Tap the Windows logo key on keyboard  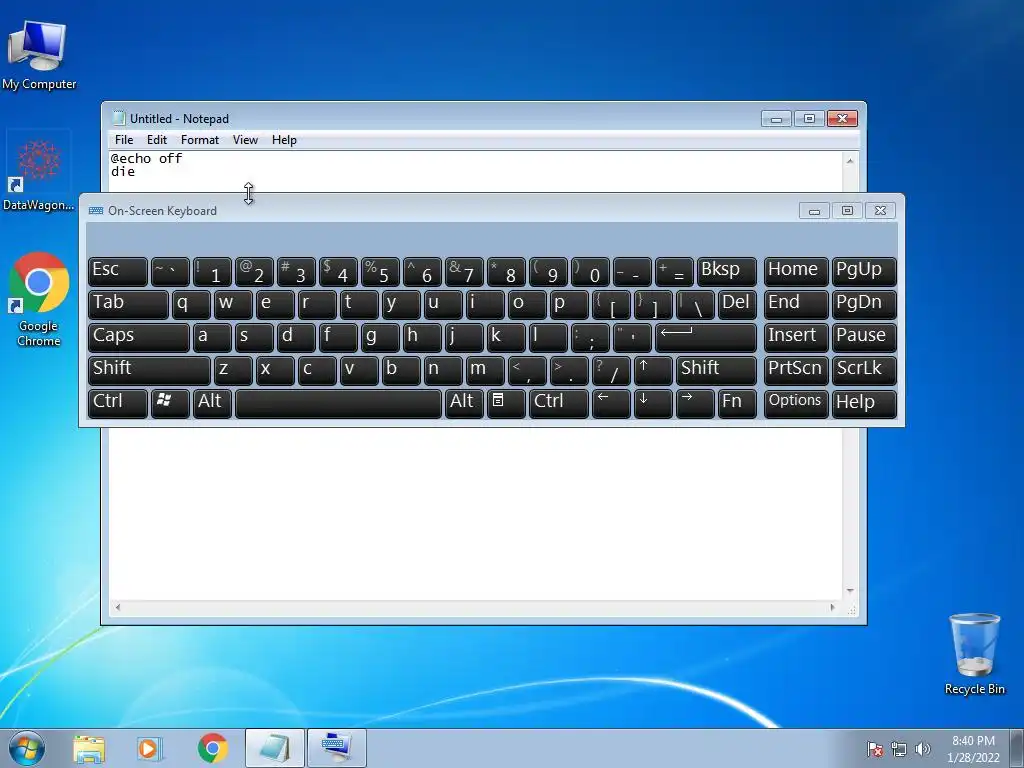coord(170,403)
